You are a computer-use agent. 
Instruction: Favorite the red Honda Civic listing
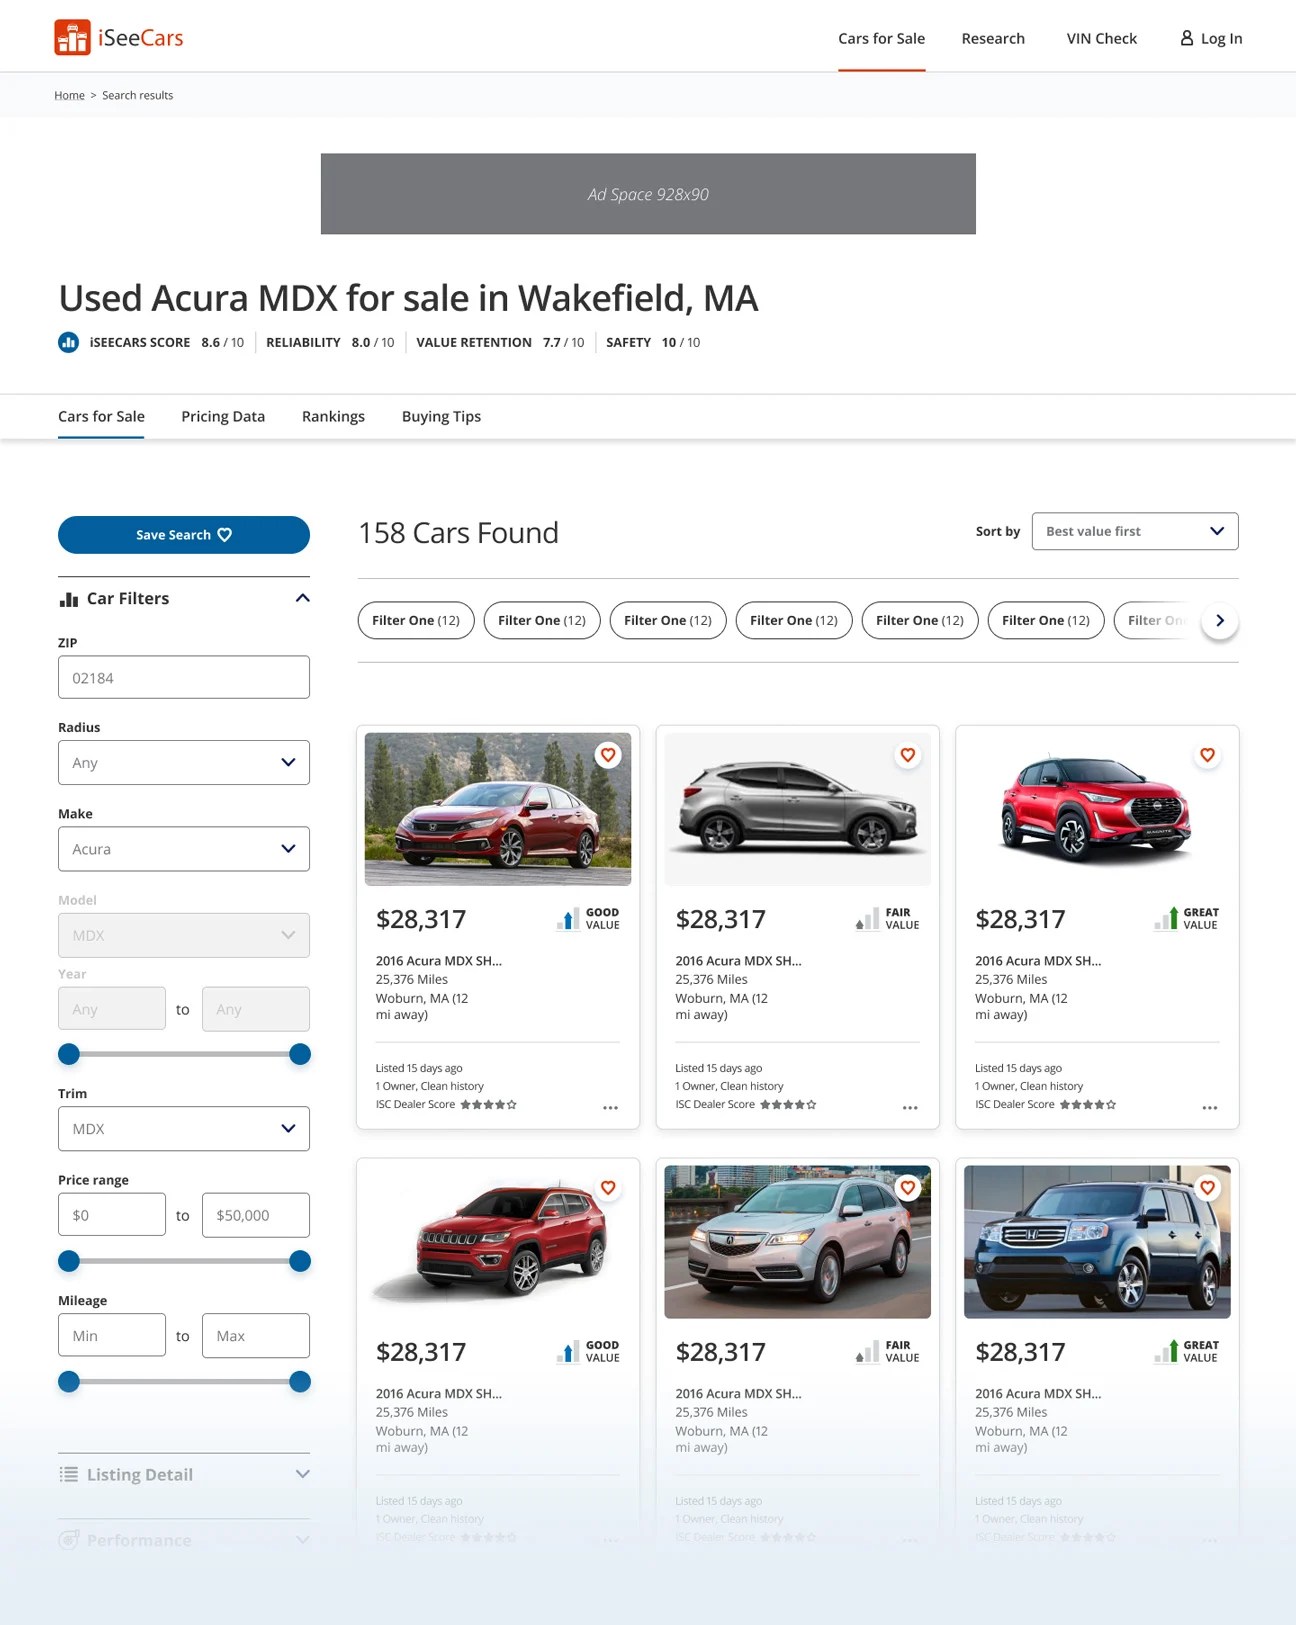pos(608,755)
